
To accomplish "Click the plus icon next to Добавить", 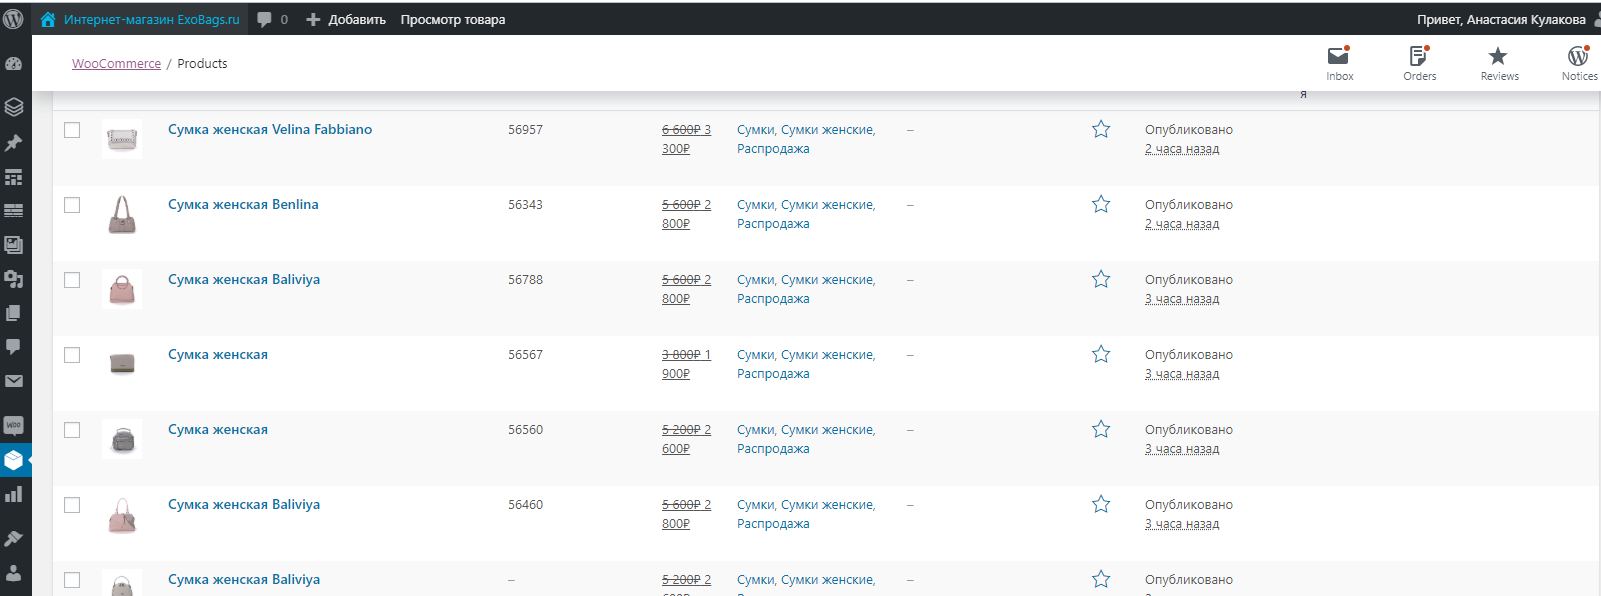I will tap(313, 19).
